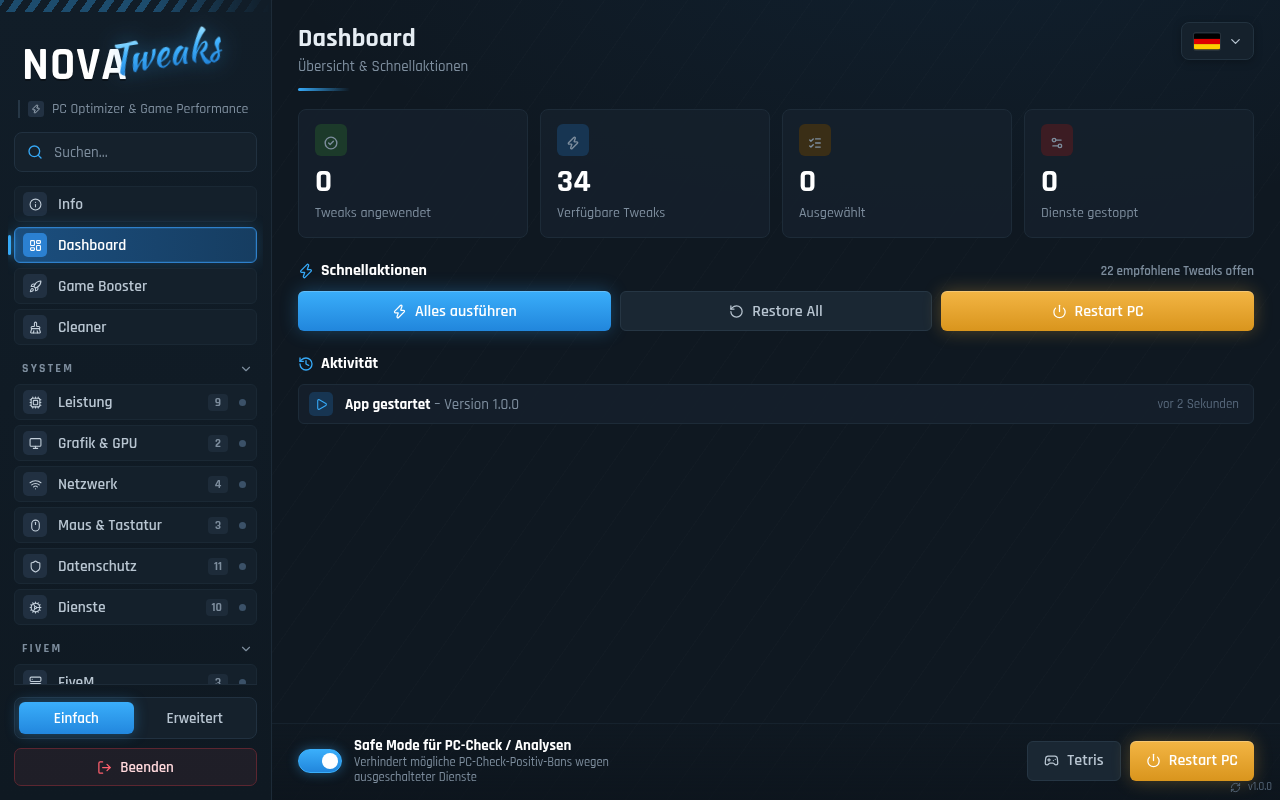The image size is (1280, 800).
Task: Click the Maus & Tastatur mouse icon
Action: click(36, 525)
